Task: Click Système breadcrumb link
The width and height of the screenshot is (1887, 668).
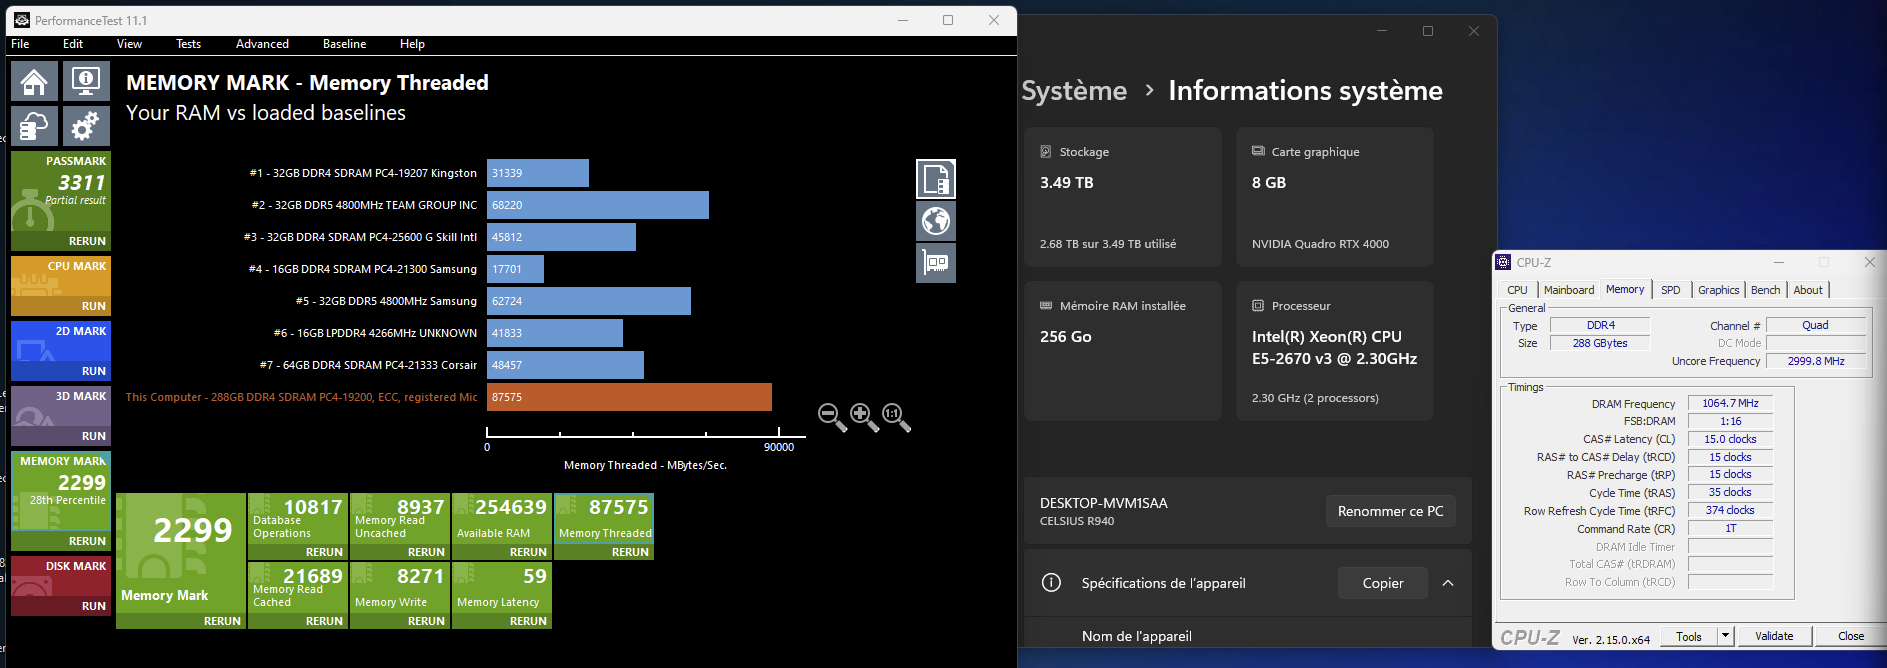Action: click(x=1074, y=91)
